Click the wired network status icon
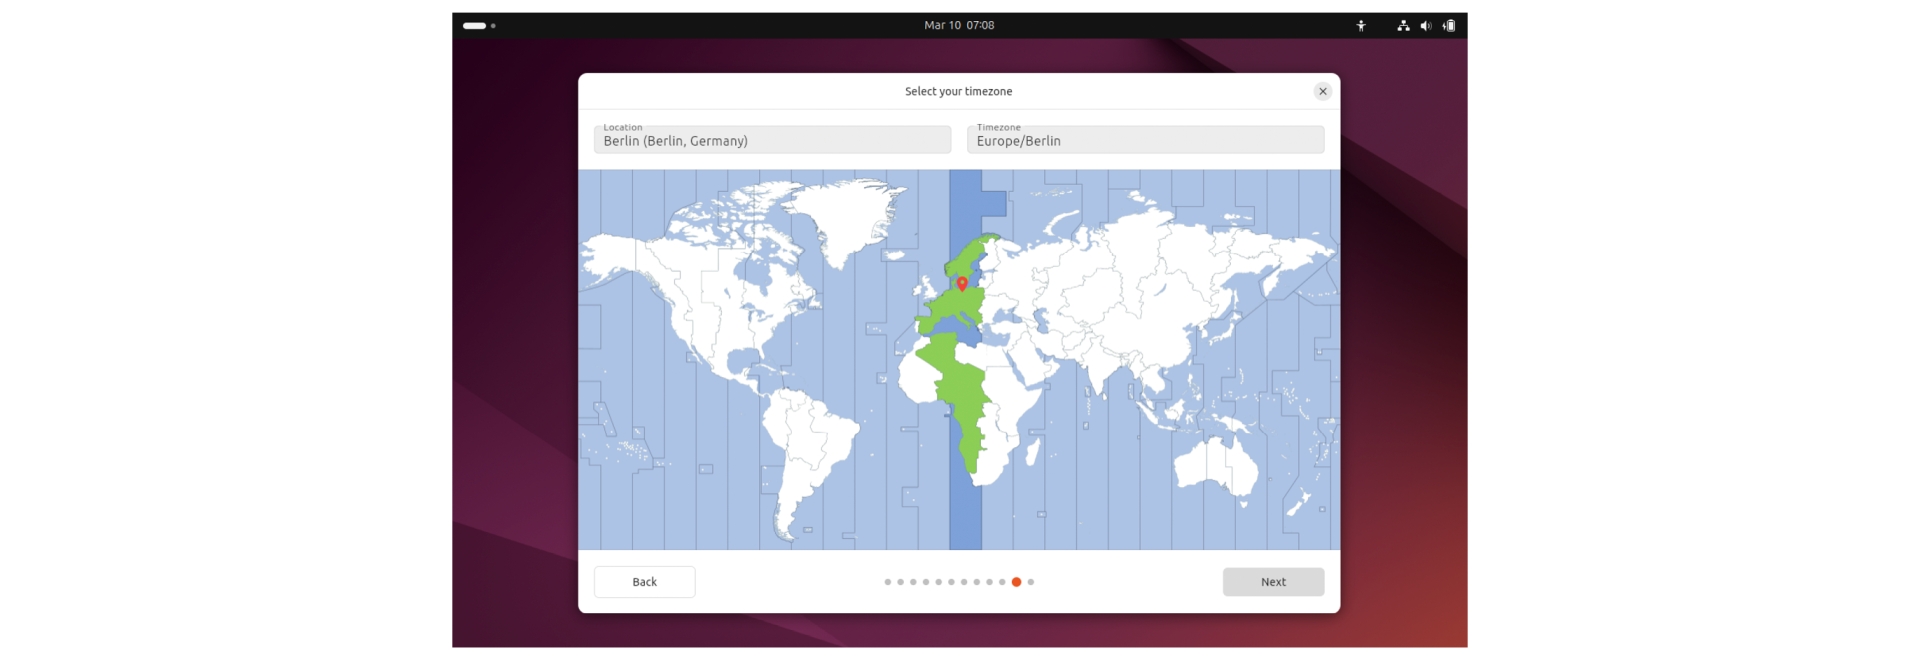Image resolution: width=1920 pixels, height=665 pixels. pos(1403,26)
